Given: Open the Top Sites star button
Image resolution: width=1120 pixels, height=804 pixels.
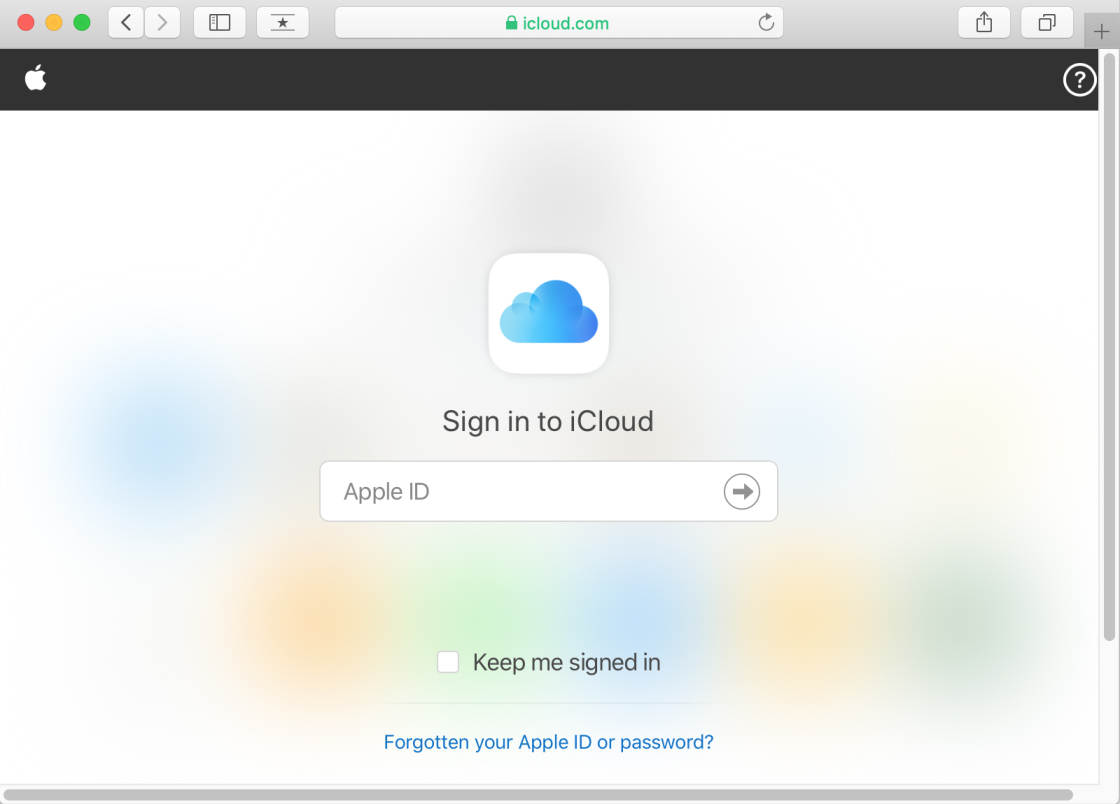Looking at the screenshot, I should (283, 23).
